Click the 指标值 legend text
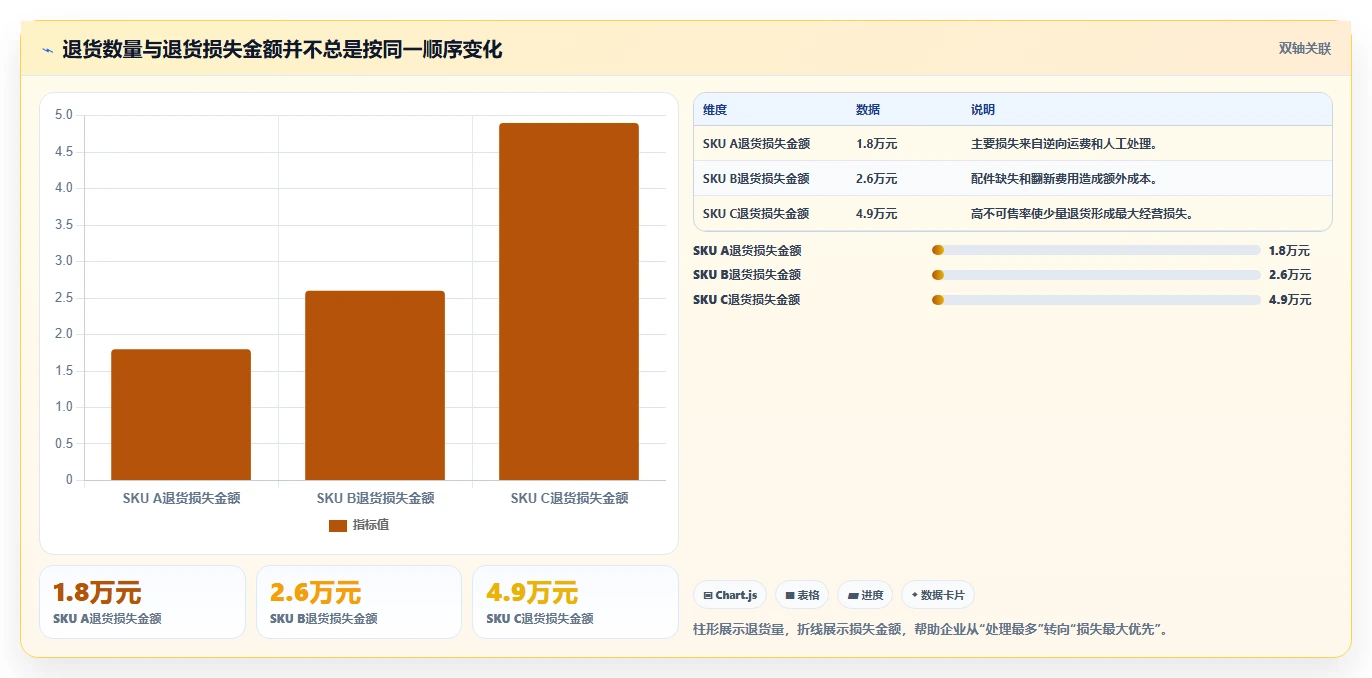This screenshot has height=678, width=1372. coord(370,525)
